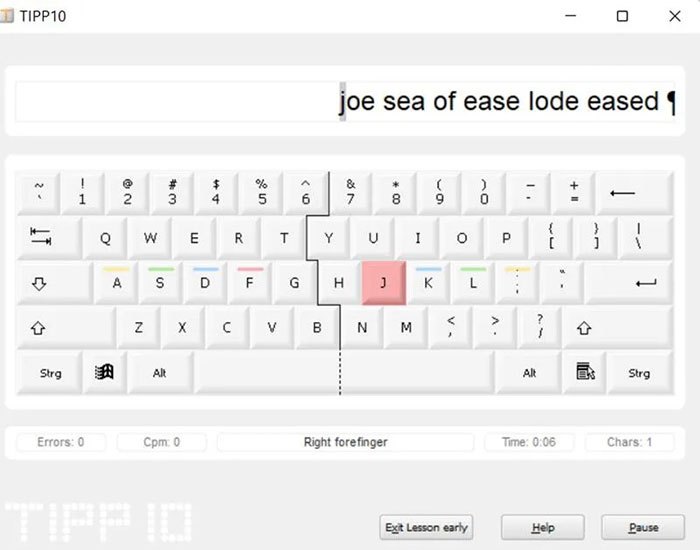Click the M key
700x550 pixels.
point(406,328)
